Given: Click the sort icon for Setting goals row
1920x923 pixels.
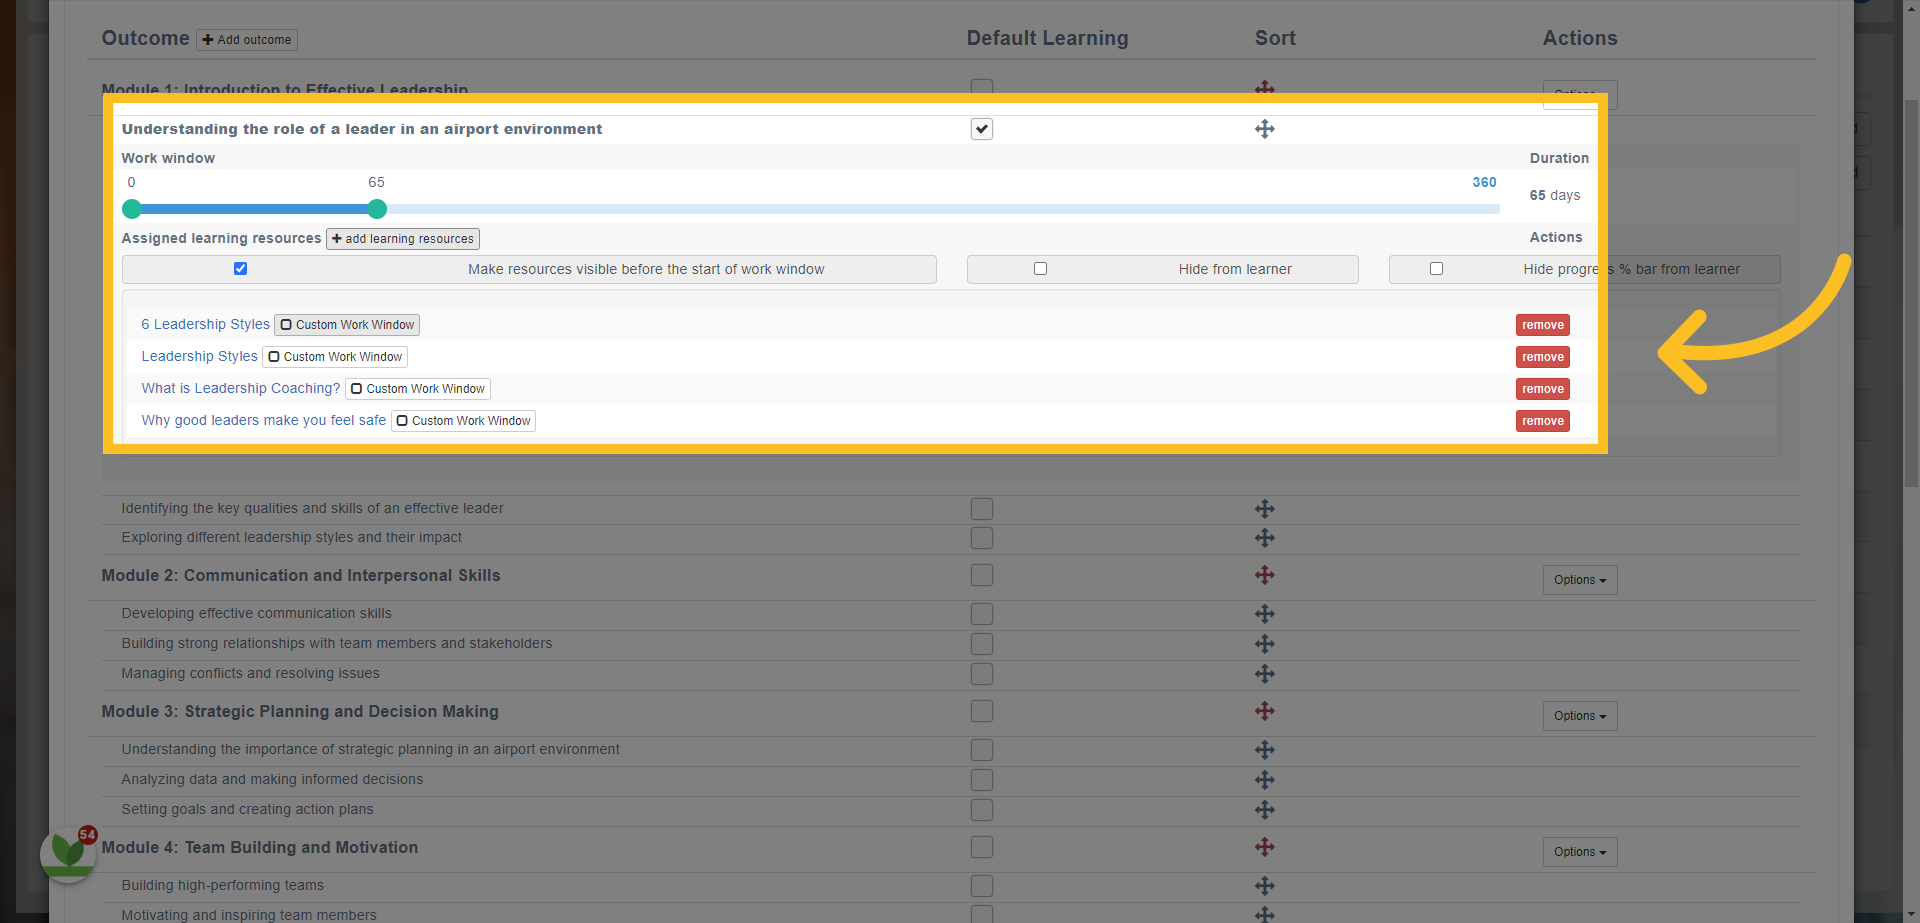Looking at the screenshot, I should pyautogui.click(x=1264, y=810).
